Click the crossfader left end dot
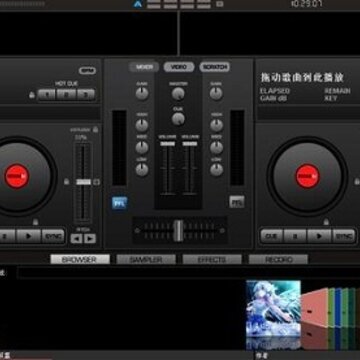Viewport: 360px width, 360px height. coord(137,230)
